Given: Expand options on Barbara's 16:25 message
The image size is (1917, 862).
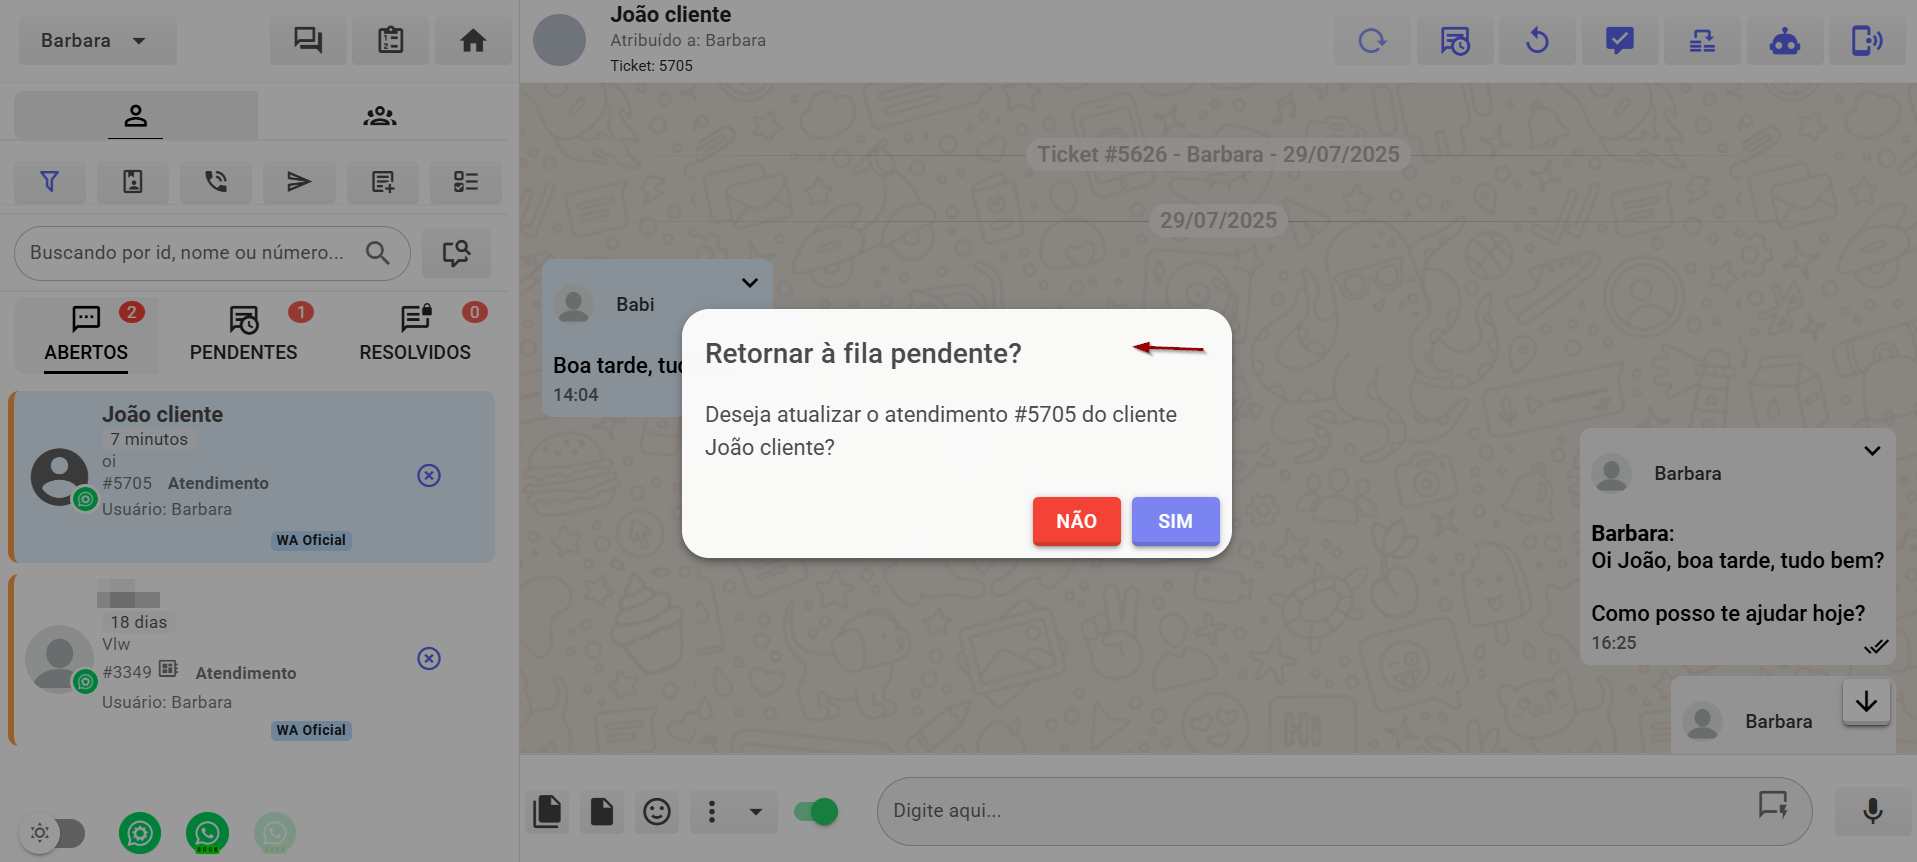Looking at the screenshot, I should point(1872,451).
